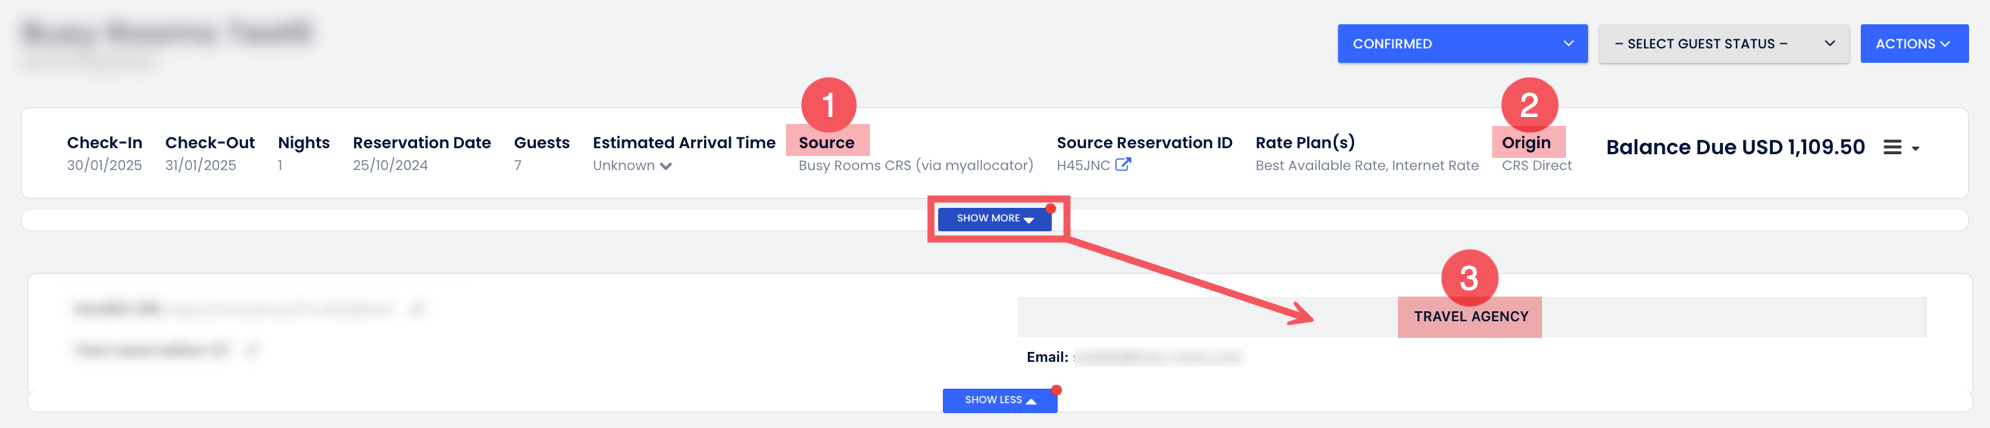Click the blurred Email address value
Image resolution: width=1990 pixels, height=428 pixels.
(1158, 357)
